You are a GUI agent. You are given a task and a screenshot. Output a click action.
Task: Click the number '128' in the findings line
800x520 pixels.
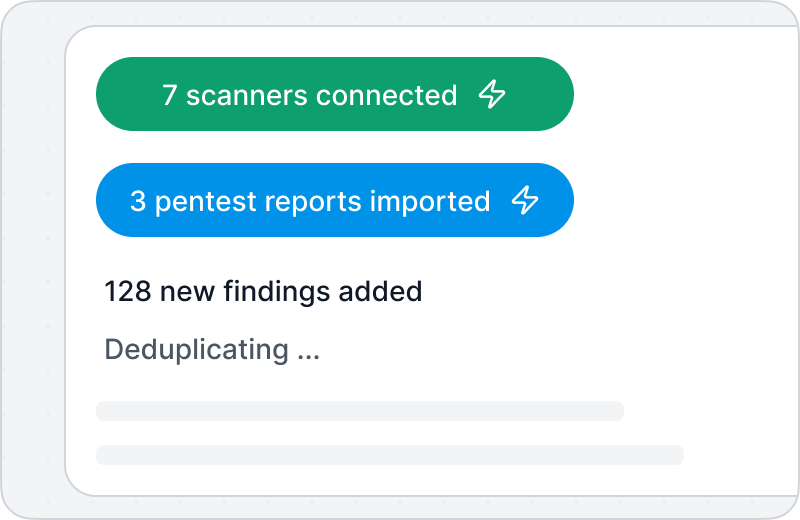pos(128,292)
